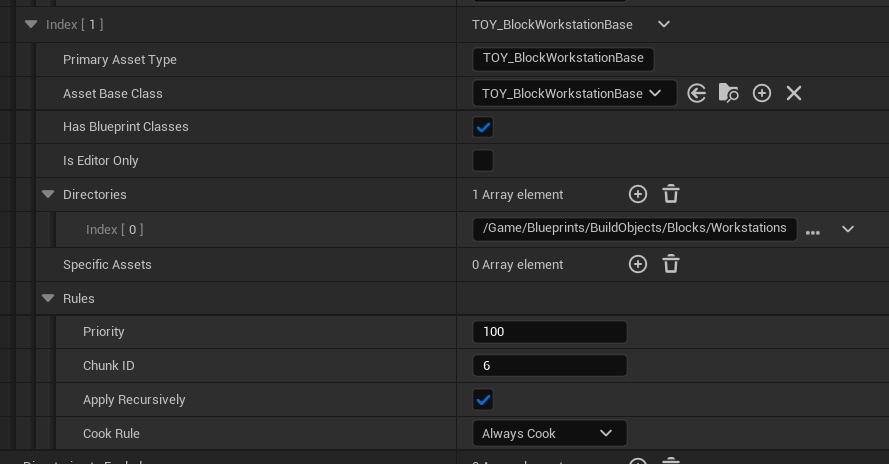Empty Specific Assets array with trash icon
The width and height of the screenshot is (889, 464).
click(x=671, y=264)
